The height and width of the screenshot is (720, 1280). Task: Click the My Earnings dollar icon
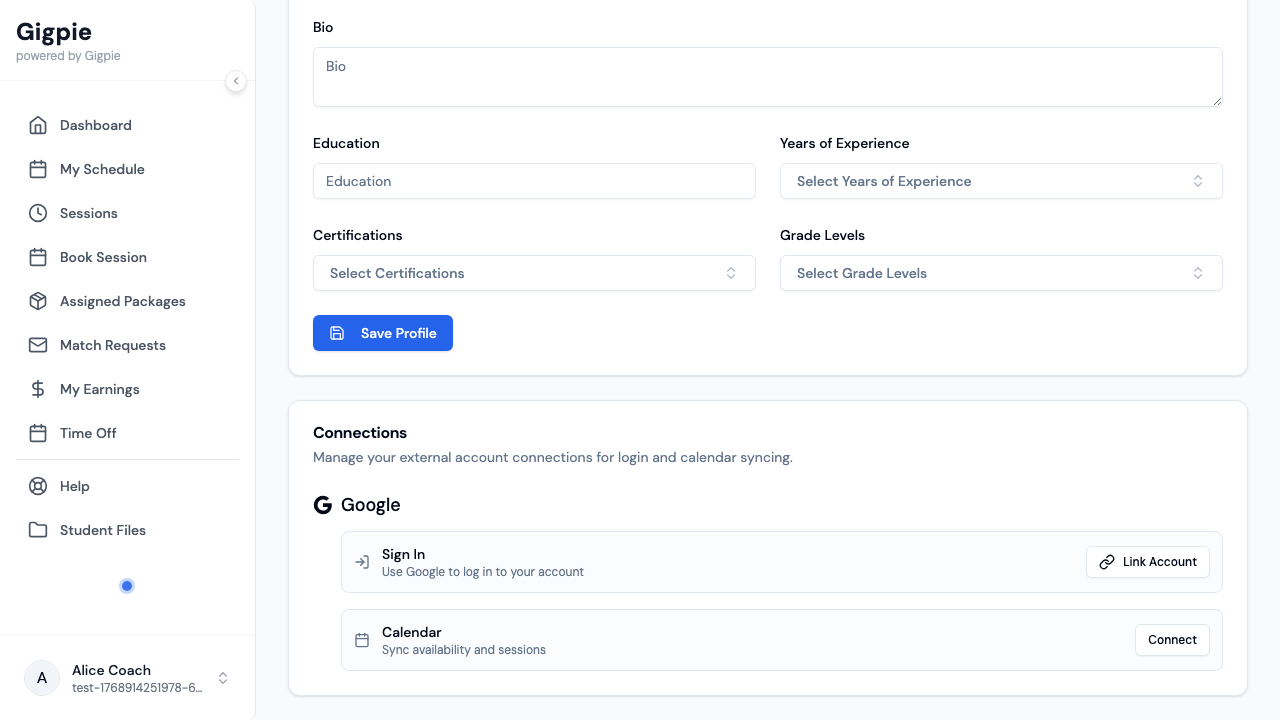coord(38,389)
